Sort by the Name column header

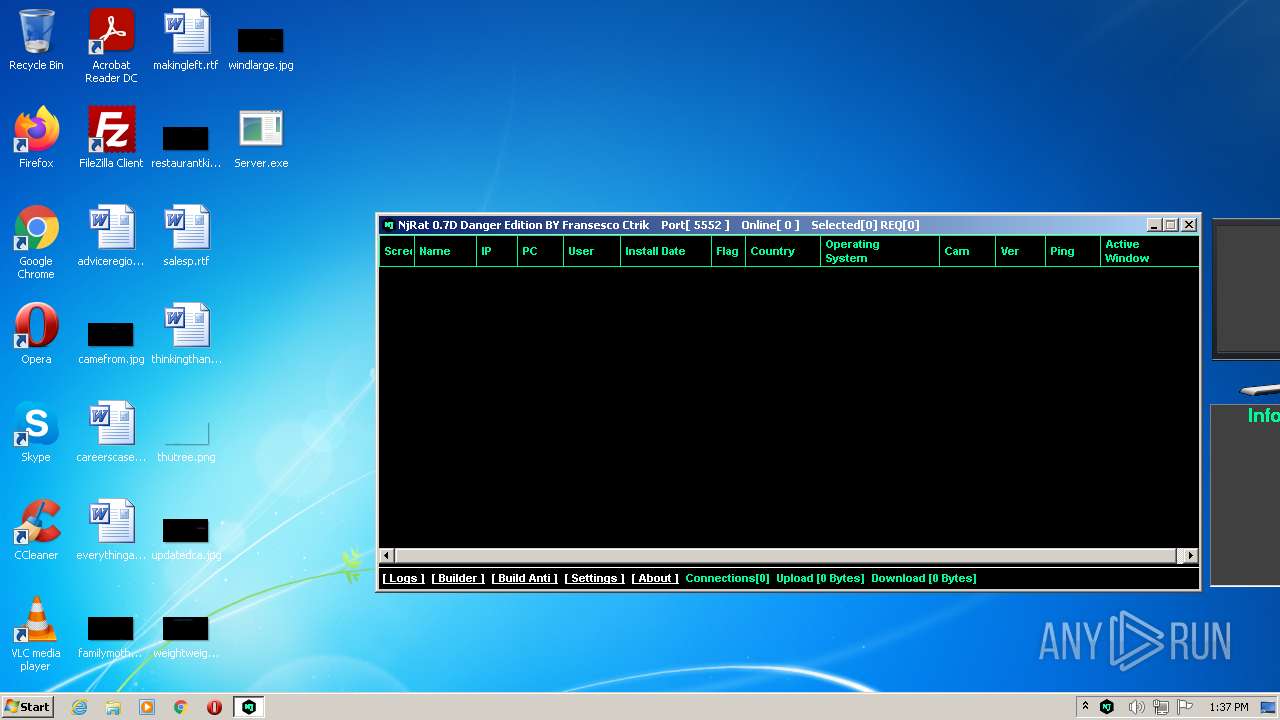click(445, 251)
